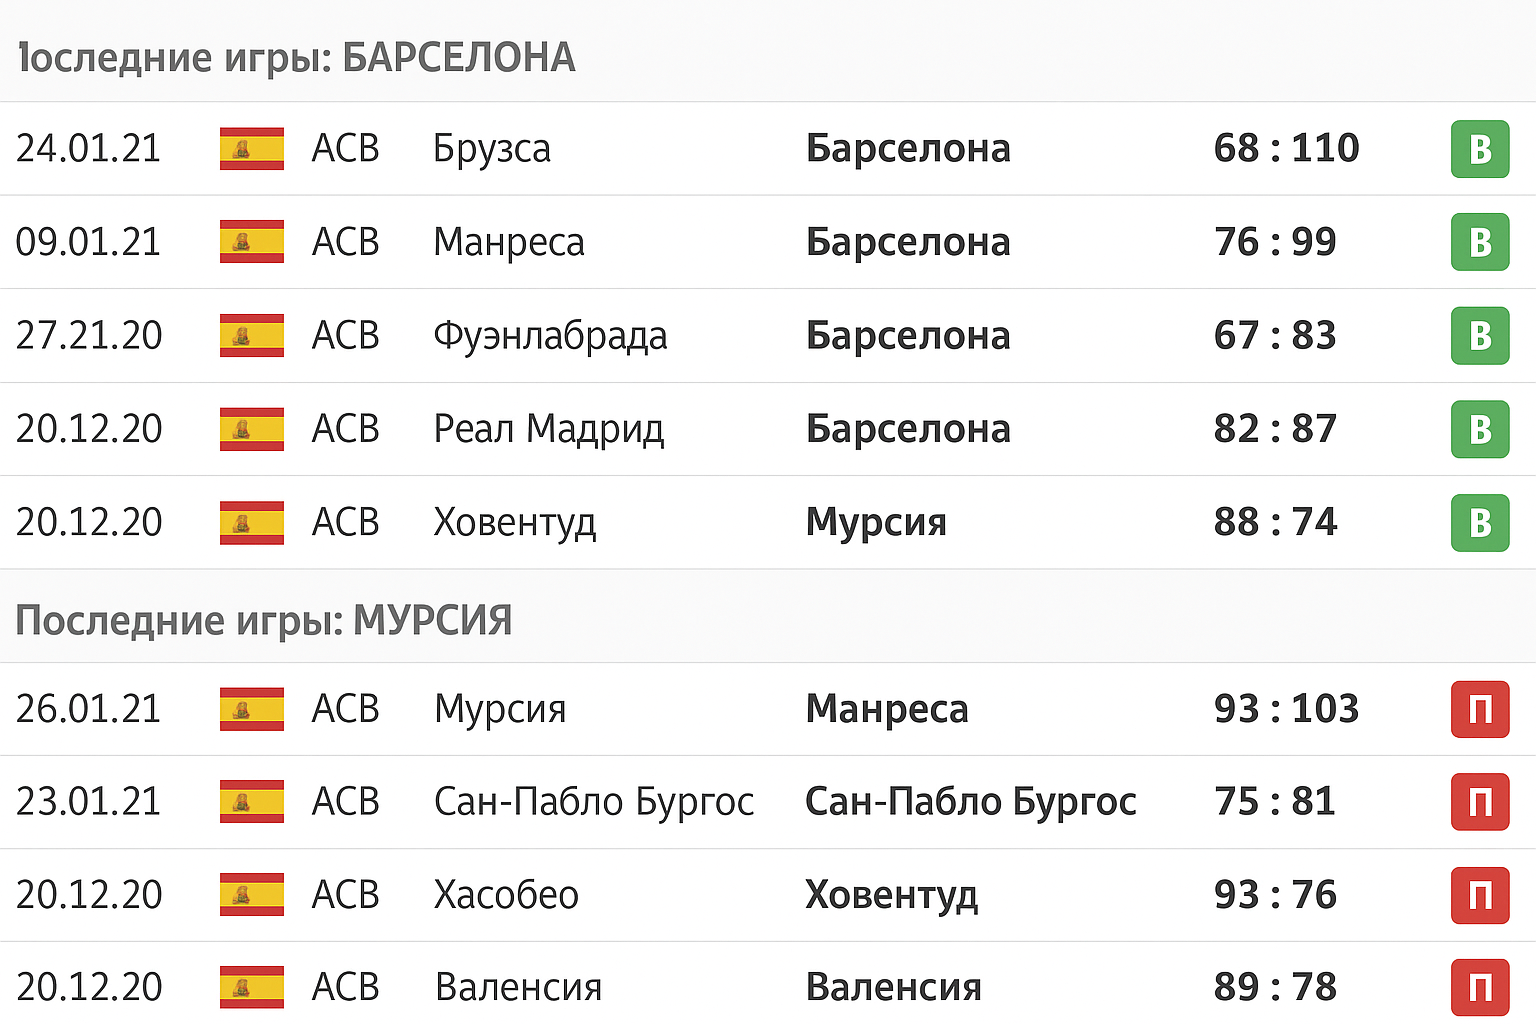This screenshot has height=1024, width=1536.
Task: Select the Реал Мадрид team name
Action: point(548,429)
